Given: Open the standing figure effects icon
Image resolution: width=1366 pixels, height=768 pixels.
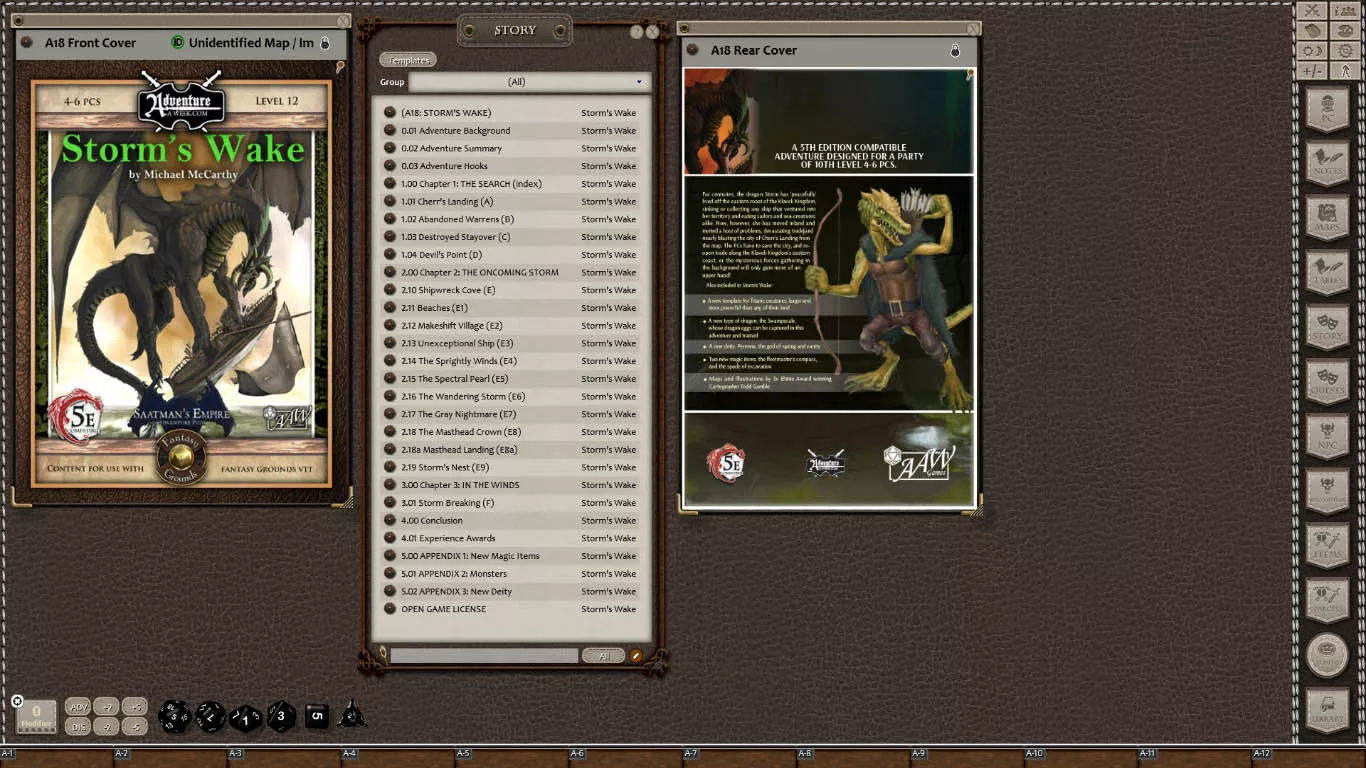Looking at the screenshot, I should pyautogui.click(x=1345, y=70).
